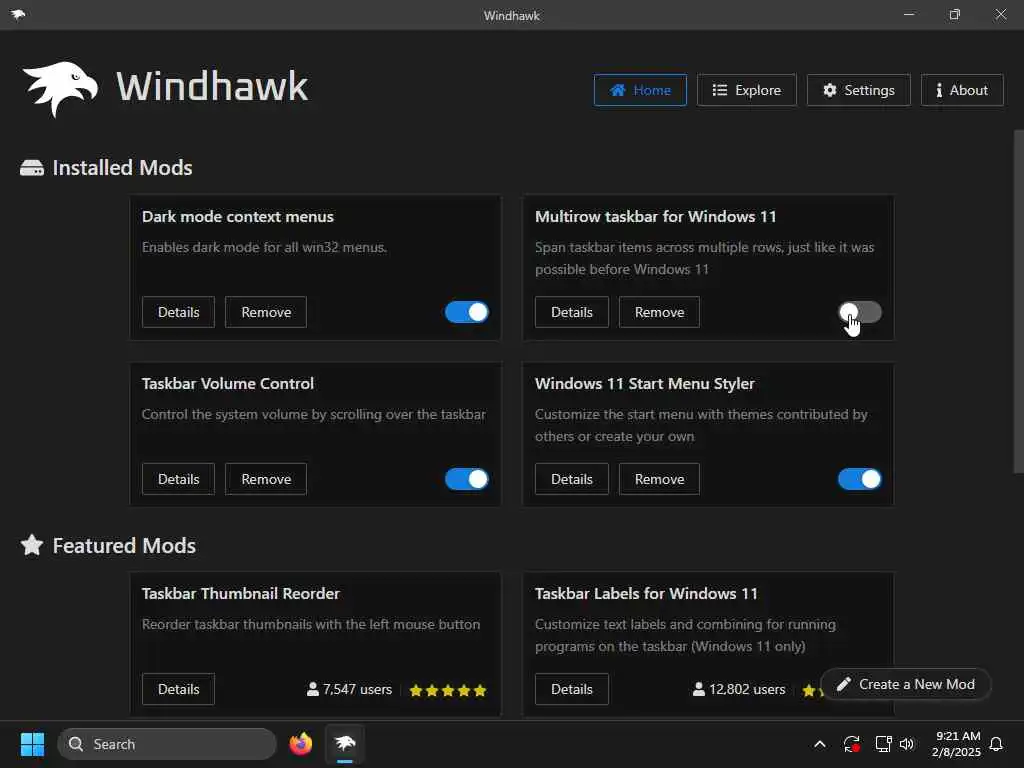Image resolution: width=1024 pixels, height=768 pixels.
Task: Click the Taskbar Volume Control title
Action: 228,384
